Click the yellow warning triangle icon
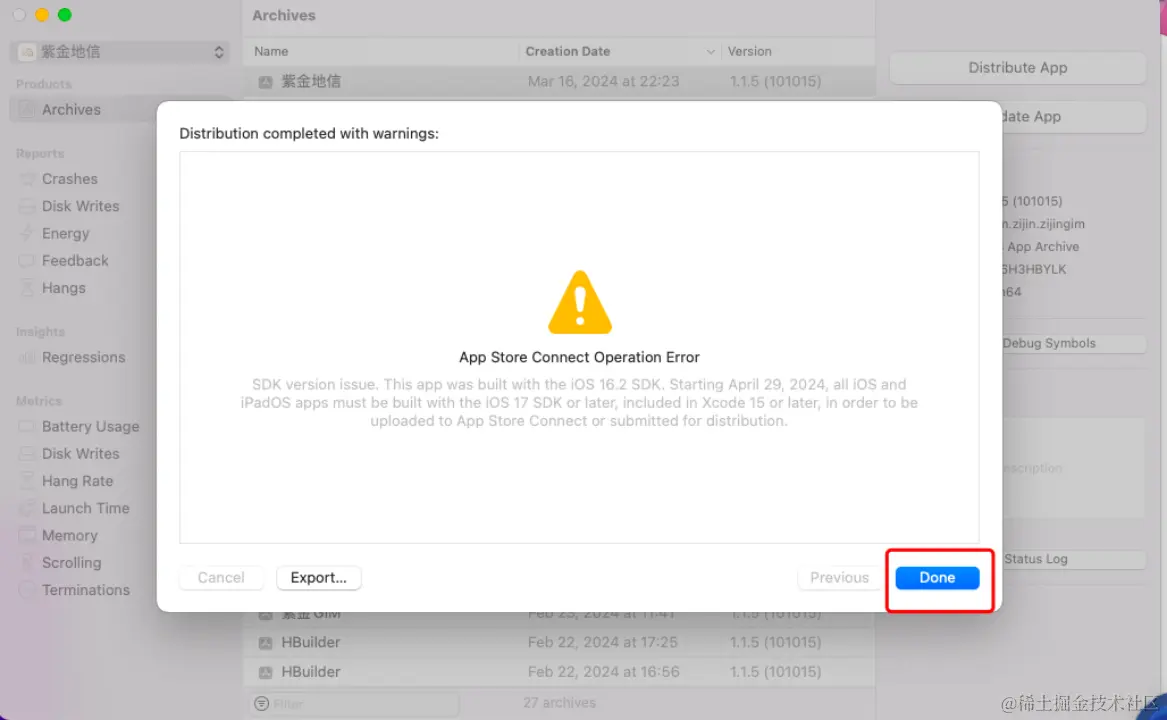Screen dimensions: 1167x720 coord(580,302)
